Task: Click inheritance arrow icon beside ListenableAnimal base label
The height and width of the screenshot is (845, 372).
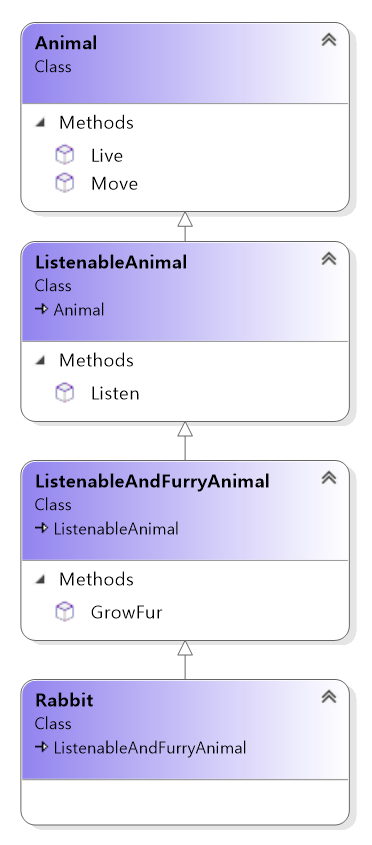Action: (x=42, y=528)
